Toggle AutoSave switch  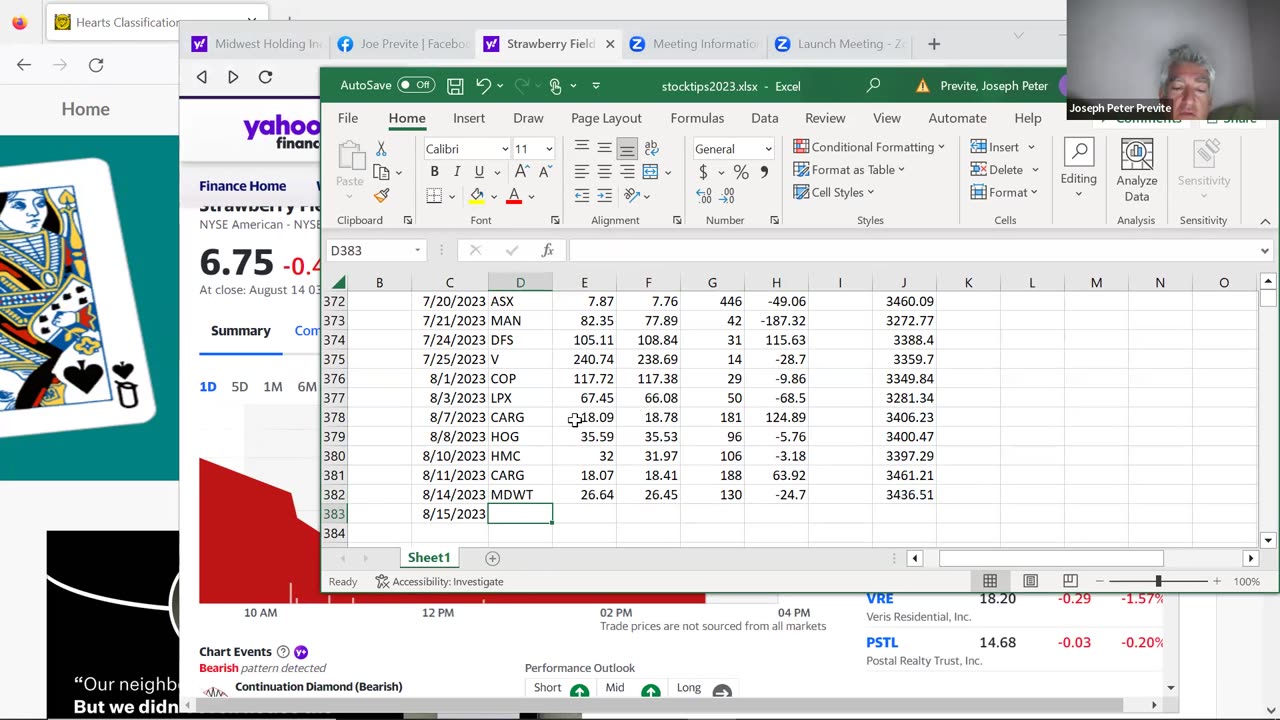point(416,86)
